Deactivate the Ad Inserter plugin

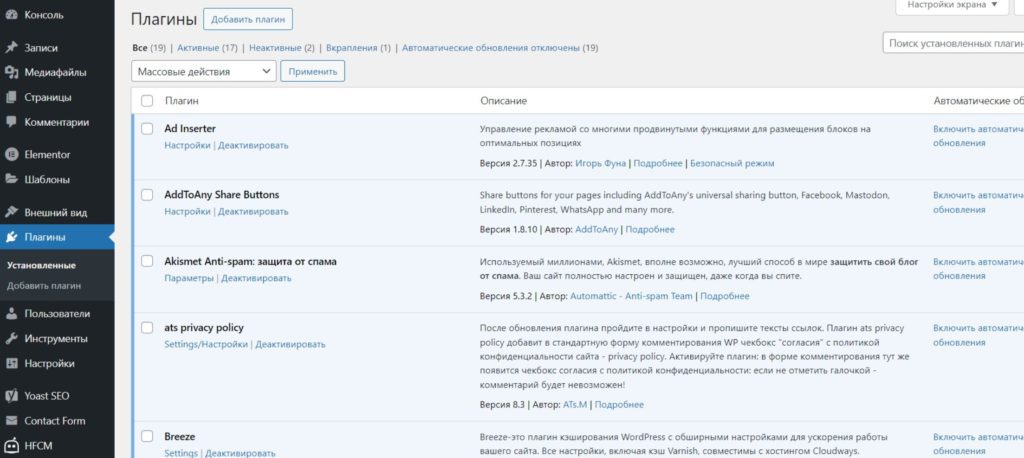tap(253, 145)
